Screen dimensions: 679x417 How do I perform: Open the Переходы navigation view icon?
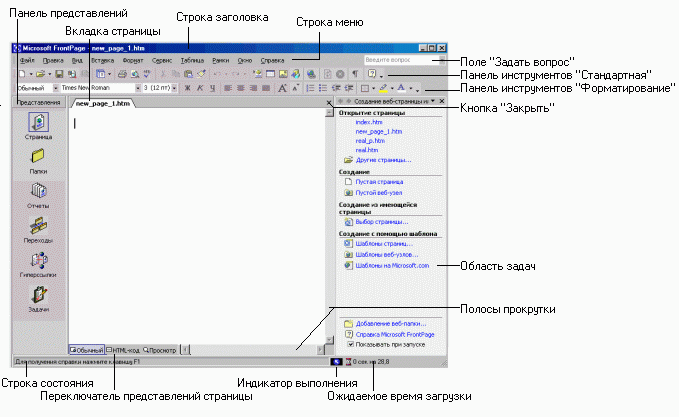pos(38,230)
